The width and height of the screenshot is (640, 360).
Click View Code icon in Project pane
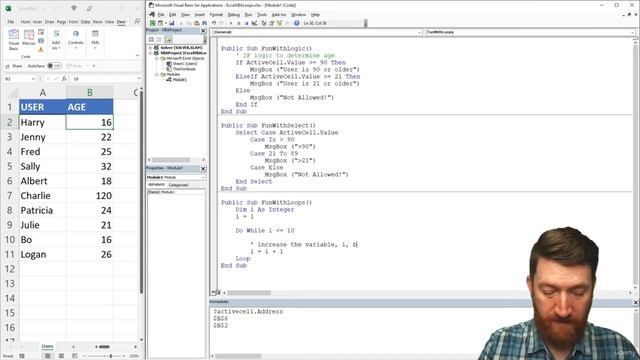(151, 39)
